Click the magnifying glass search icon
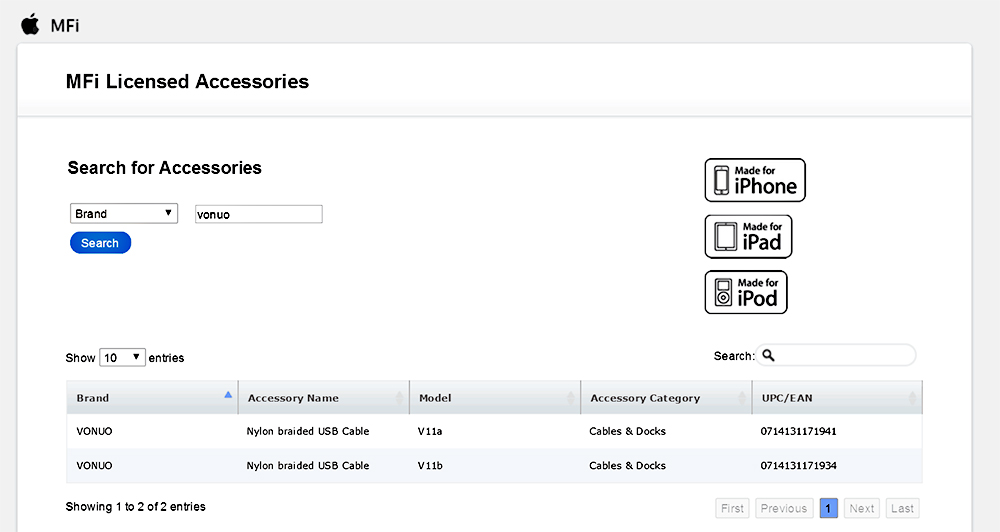 click(768, 355)
